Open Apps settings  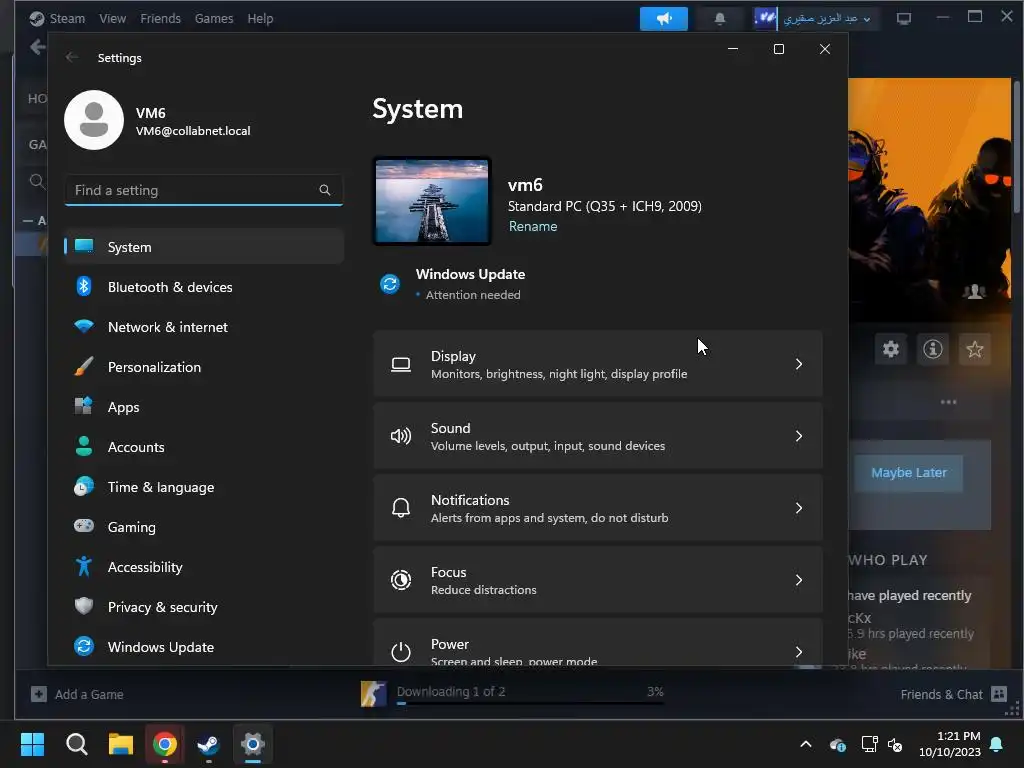pos(204,407)
